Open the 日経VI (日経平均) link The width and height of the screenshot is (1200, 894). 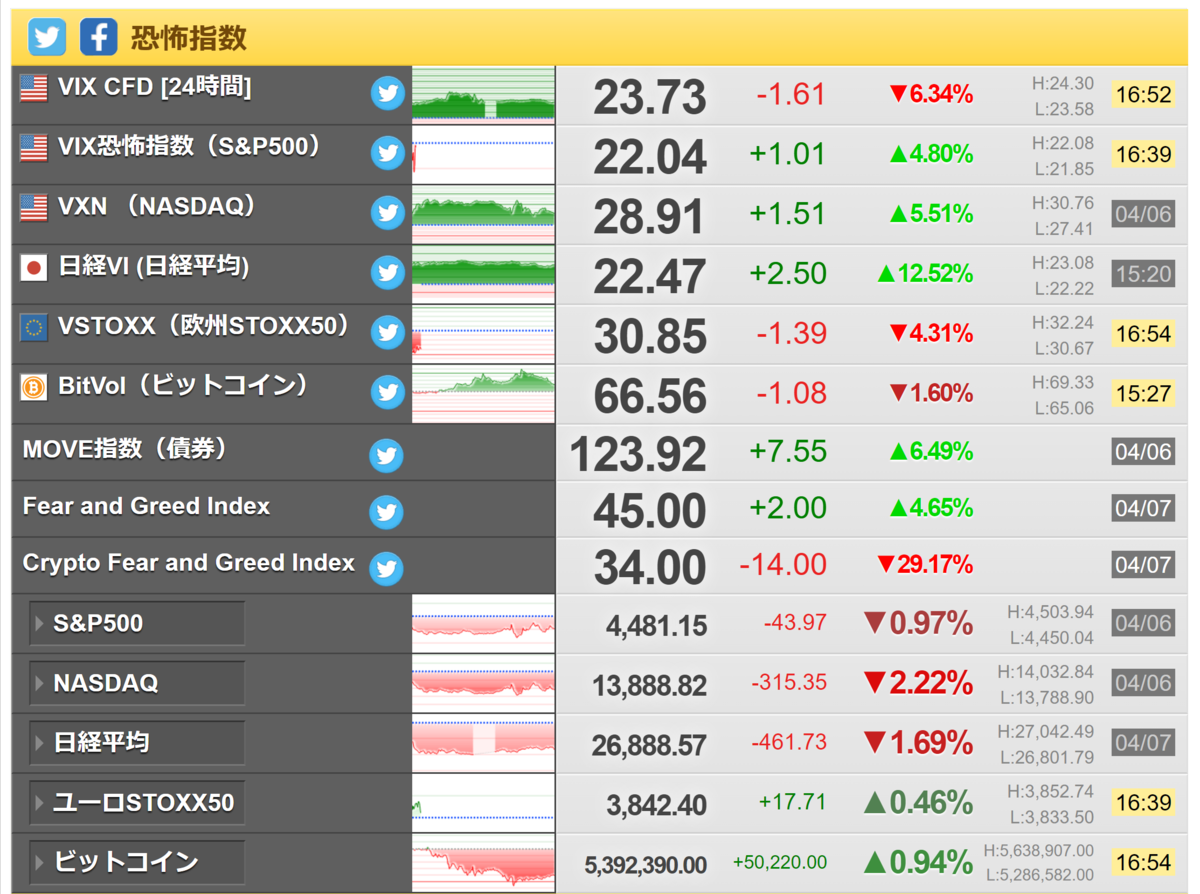point(154,267)
